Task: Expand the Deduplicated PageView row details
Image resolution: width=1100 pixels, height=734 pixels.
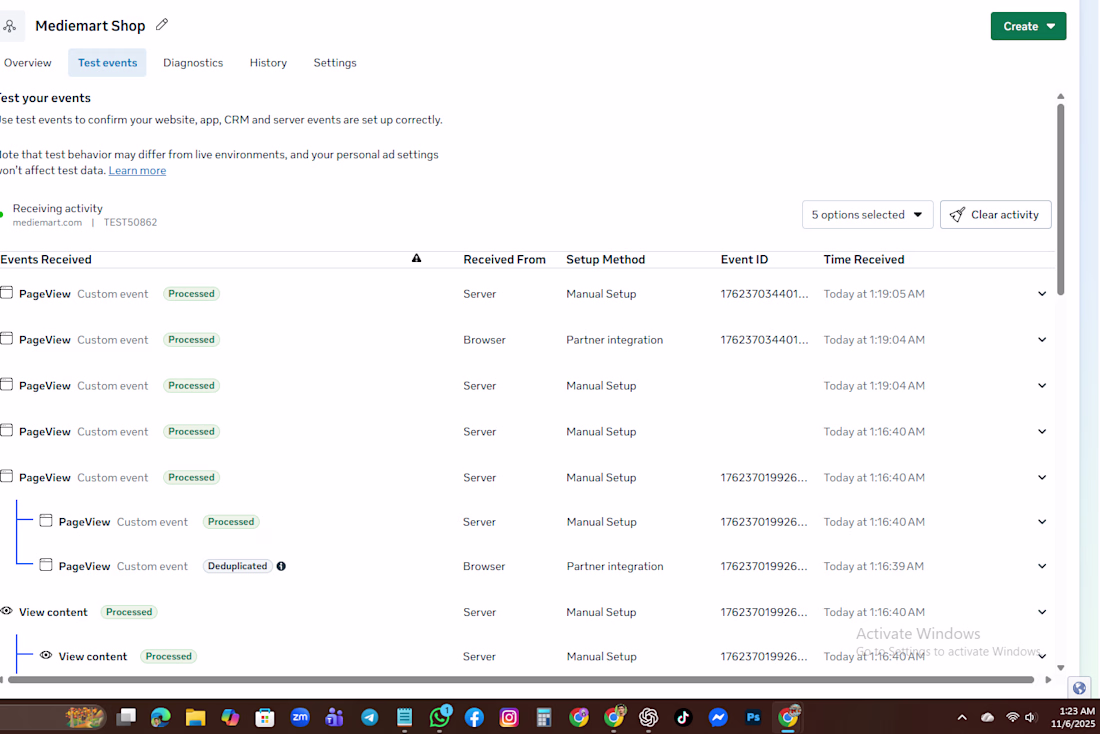Action: coord(1042,566)
